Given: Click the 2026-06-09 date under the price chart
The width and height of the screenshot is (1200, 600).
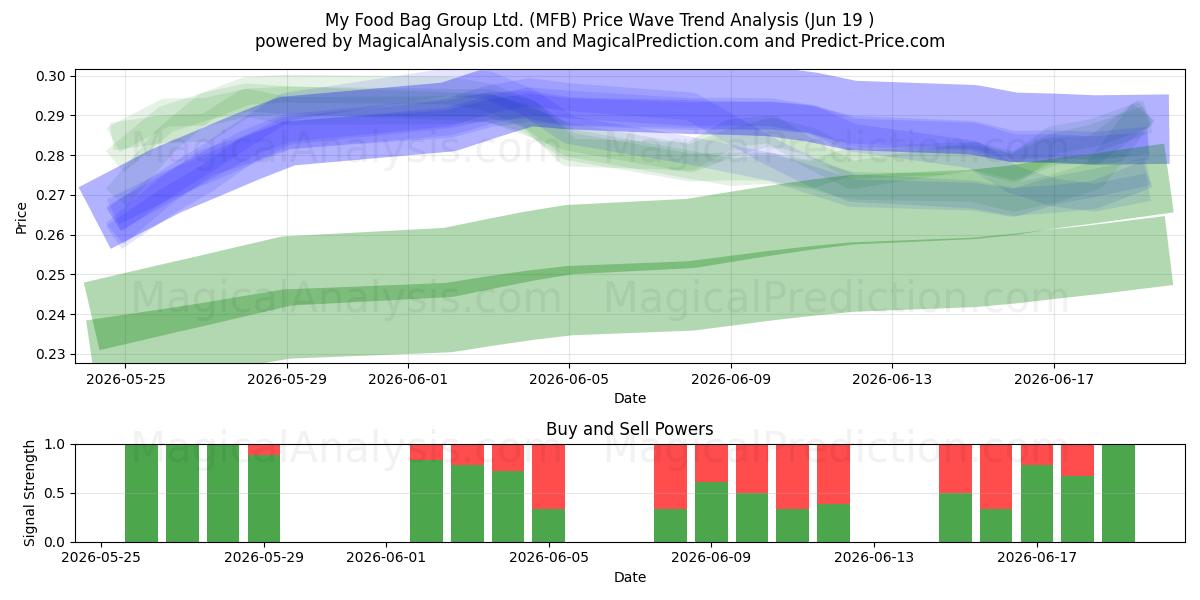Looking at the screenshot, I should (x=731, y=379).
